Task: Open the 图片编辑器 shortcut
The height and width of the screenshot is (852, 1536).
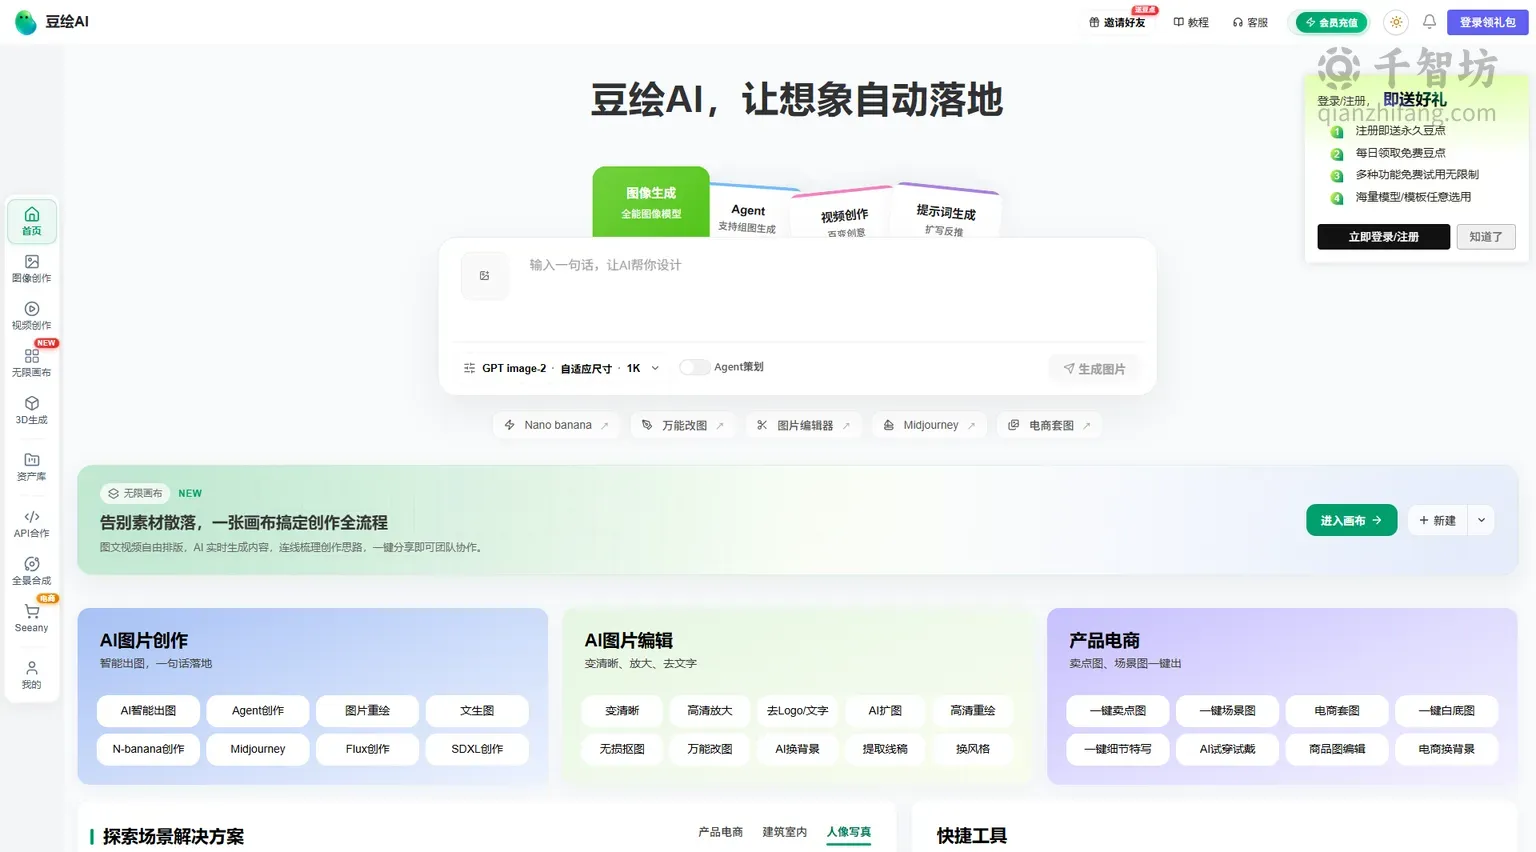Action: click(803, 425)
